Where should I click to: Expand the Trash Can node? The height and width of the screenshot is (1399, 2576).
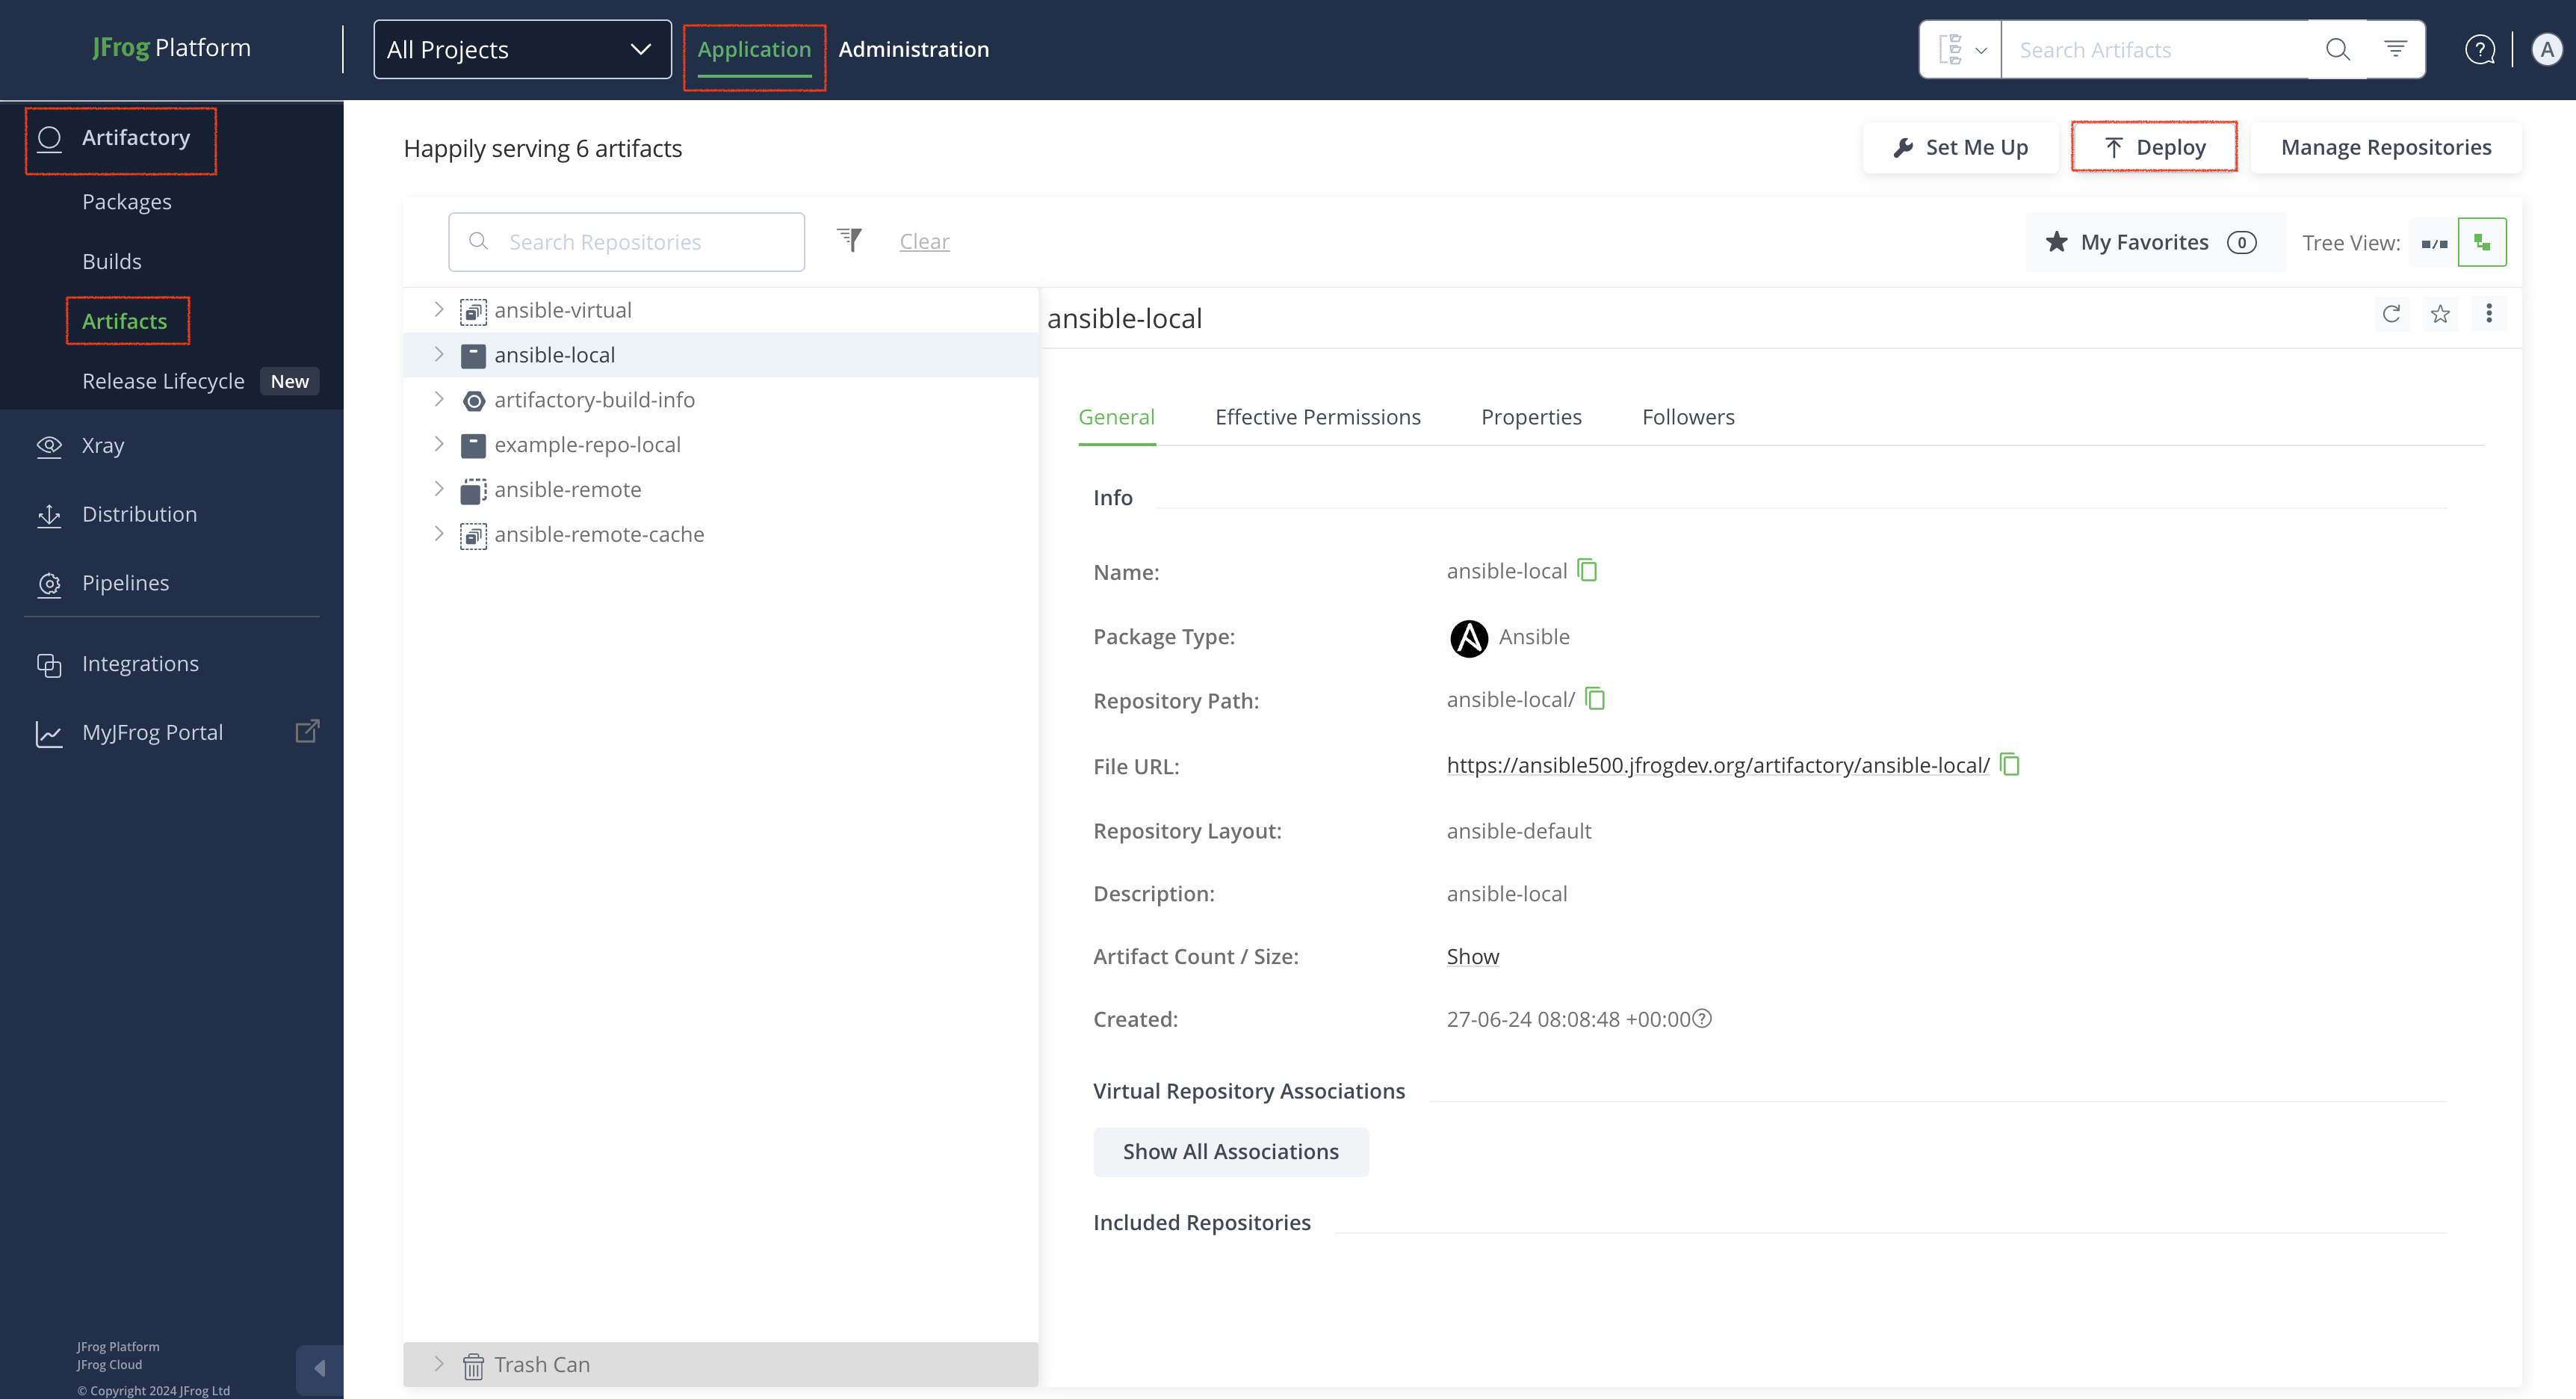click(x=438, y=1363)
